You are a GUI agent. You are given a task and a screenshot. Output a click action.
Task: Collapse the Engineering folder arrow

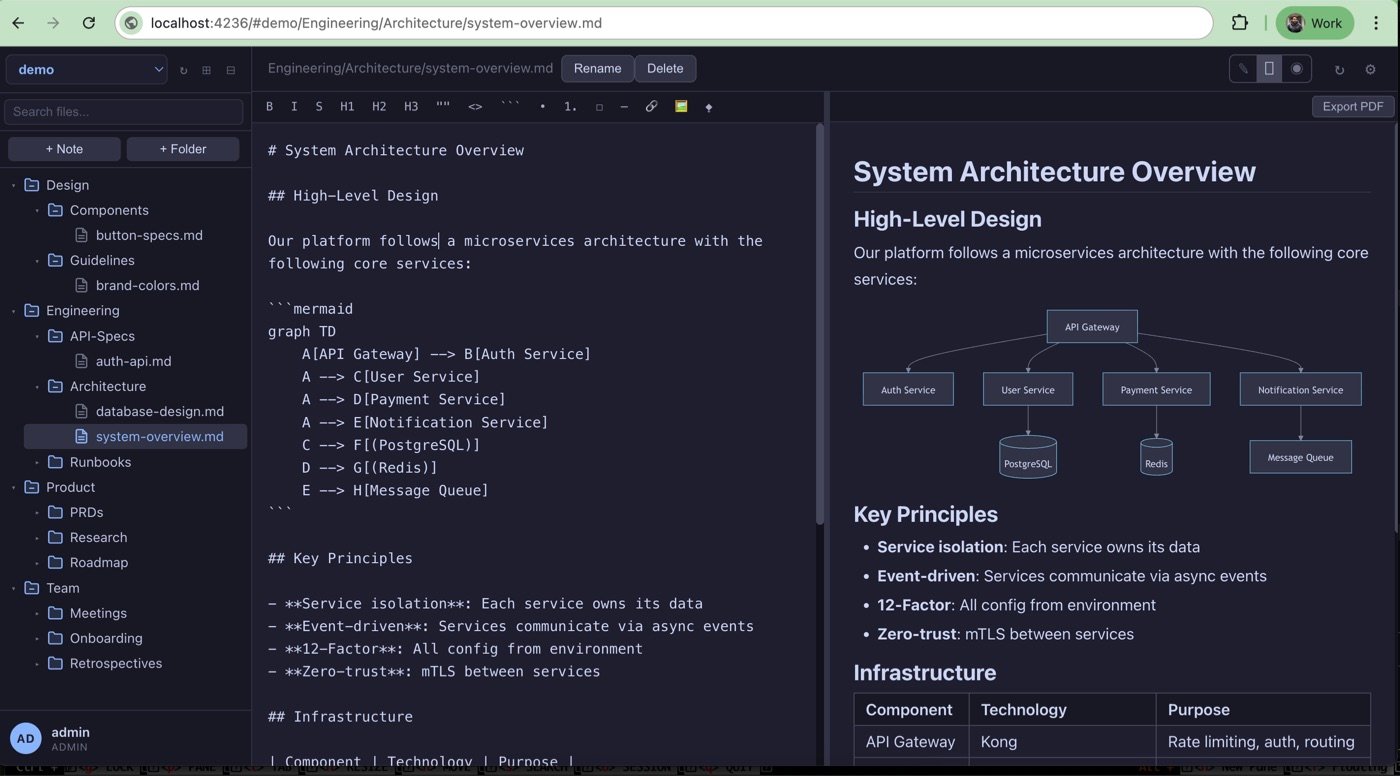pos(13,311)
